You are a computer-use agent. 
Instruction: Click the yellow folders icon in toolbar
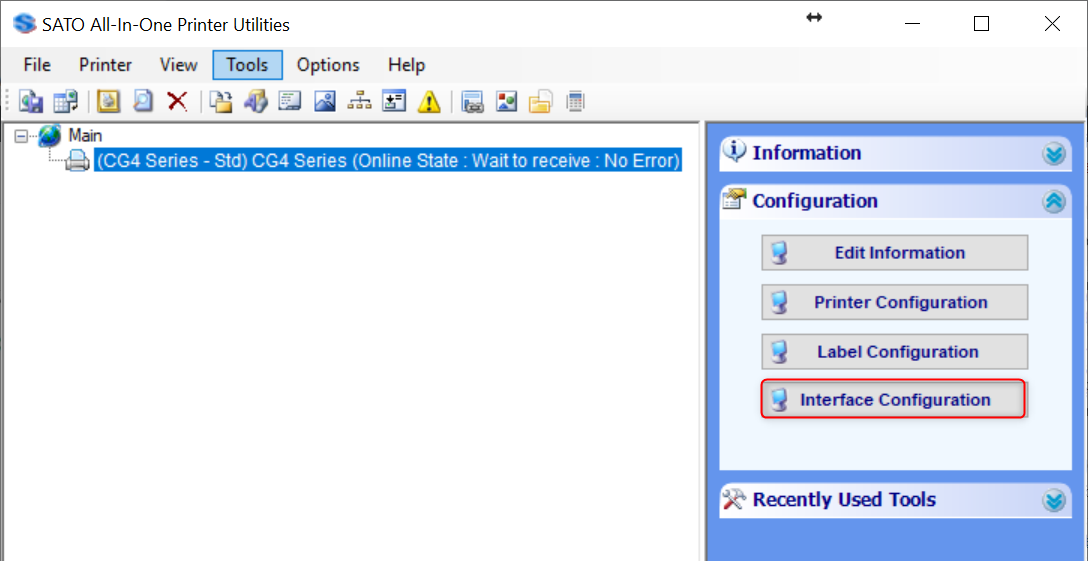[x=541, y=101]
